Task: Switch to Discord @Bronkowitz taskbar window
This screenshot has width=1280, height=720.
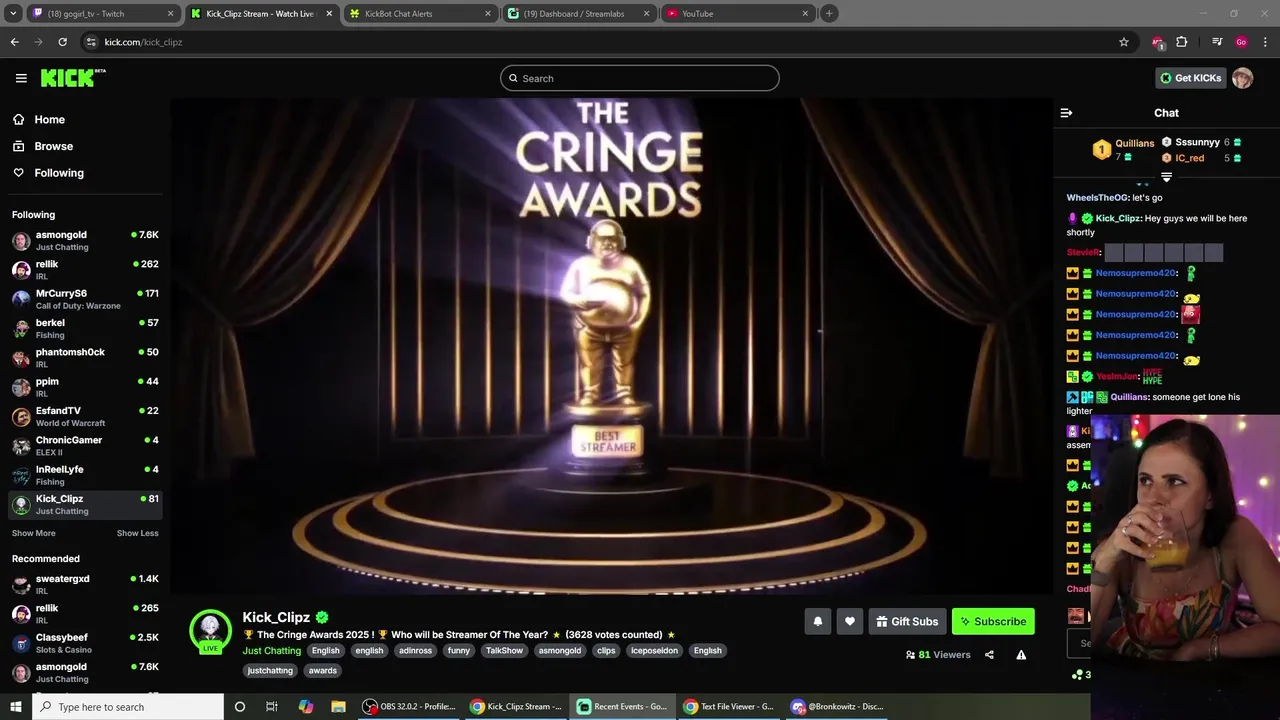Action: (x=837, y=707)
